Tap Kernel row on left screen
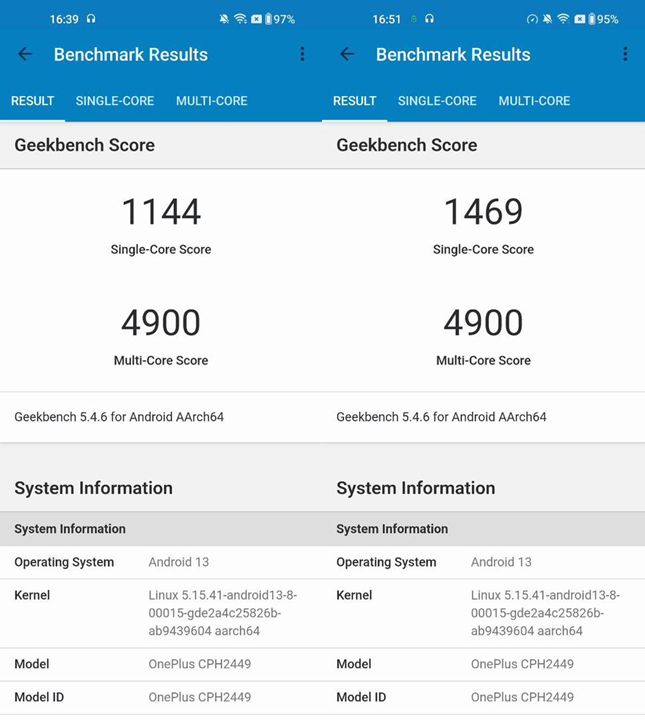The width and height of the screenshot is (645, 720). click(160, 613)
